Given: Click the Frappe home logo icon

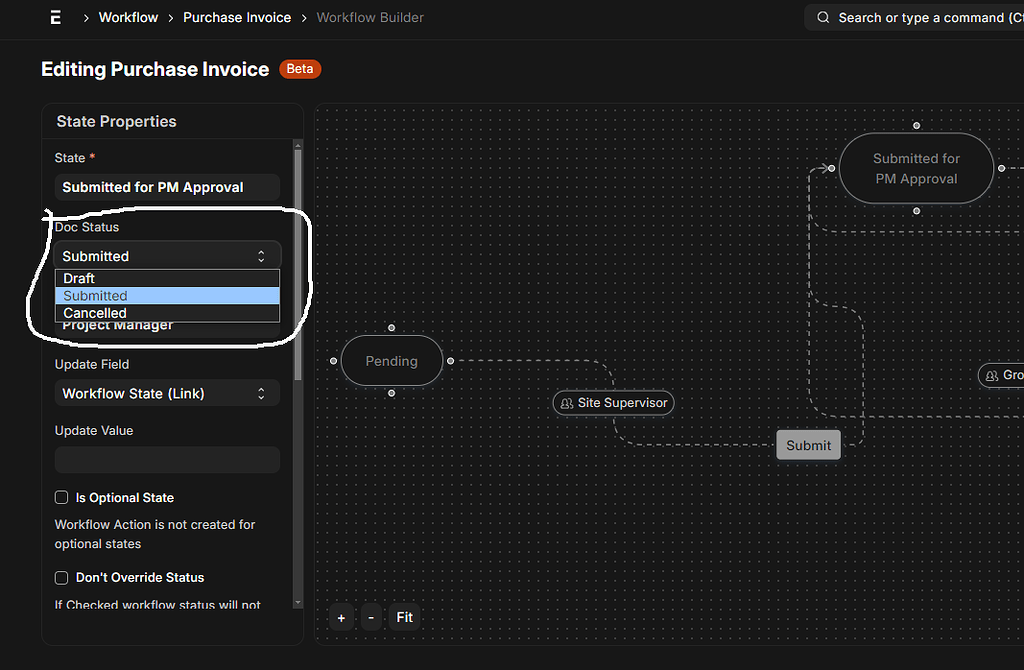Looking at the screenshot, I should pos(54,17).
